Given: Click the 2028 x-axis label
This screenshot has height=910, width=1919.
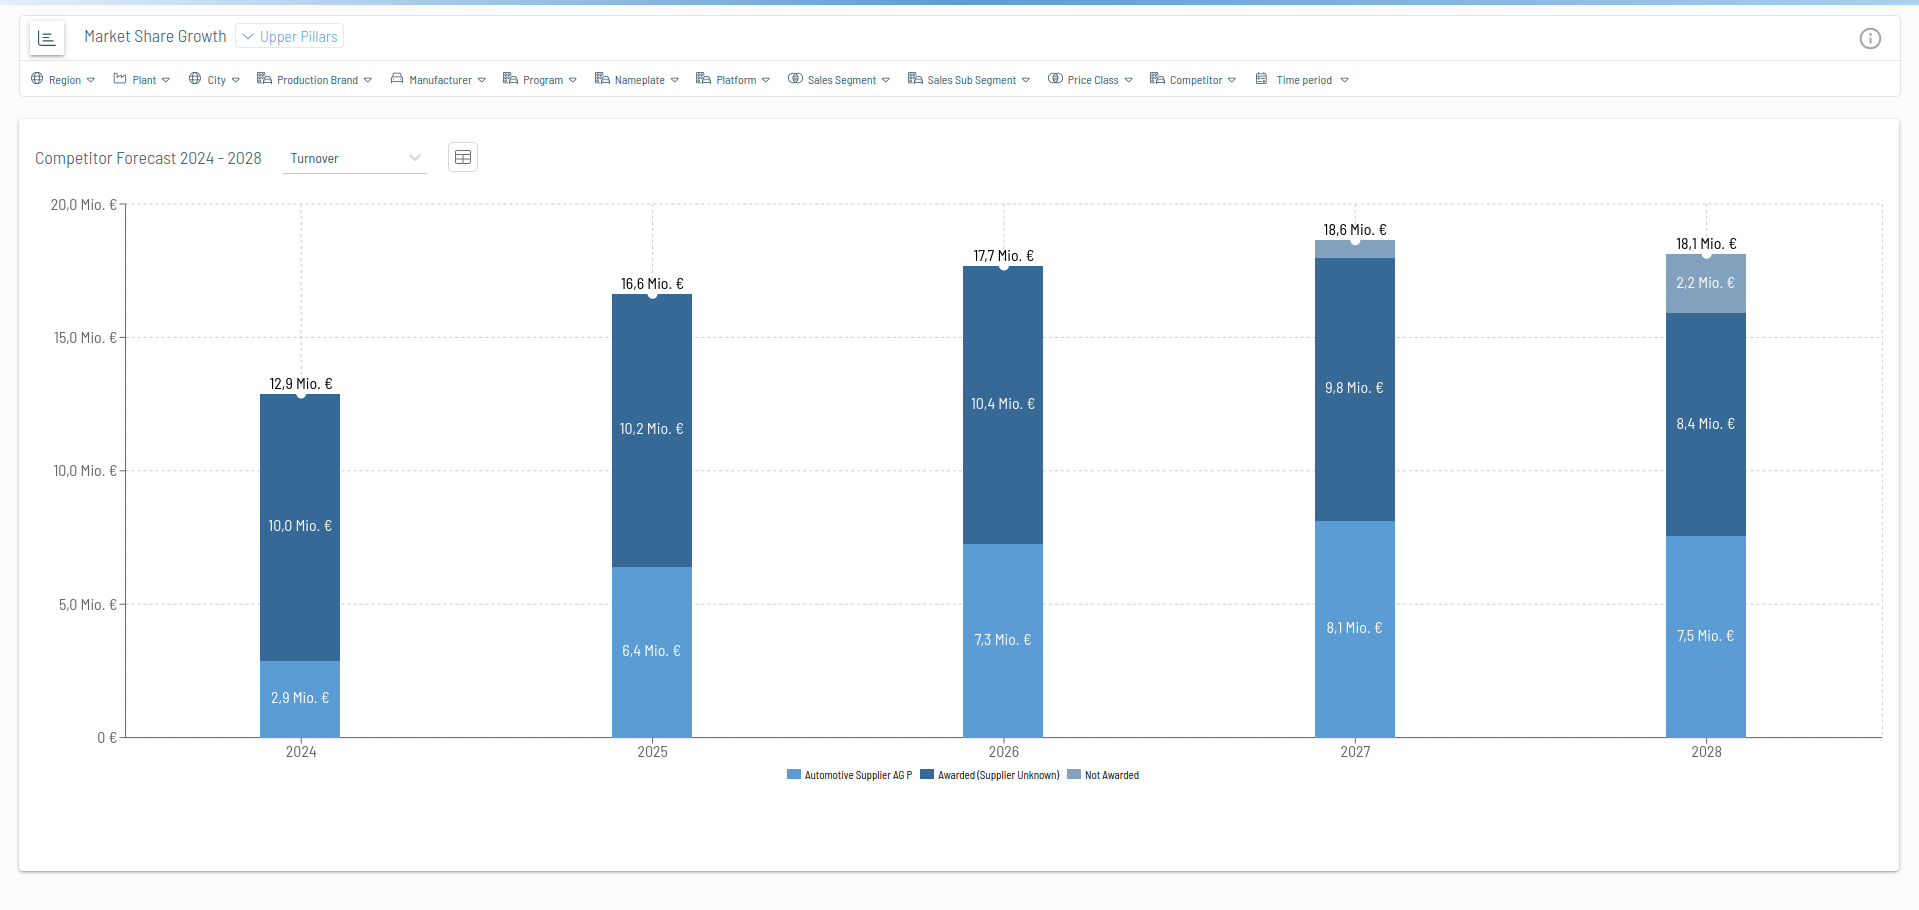Looking at the screenshot, I should click(1706, 752).
